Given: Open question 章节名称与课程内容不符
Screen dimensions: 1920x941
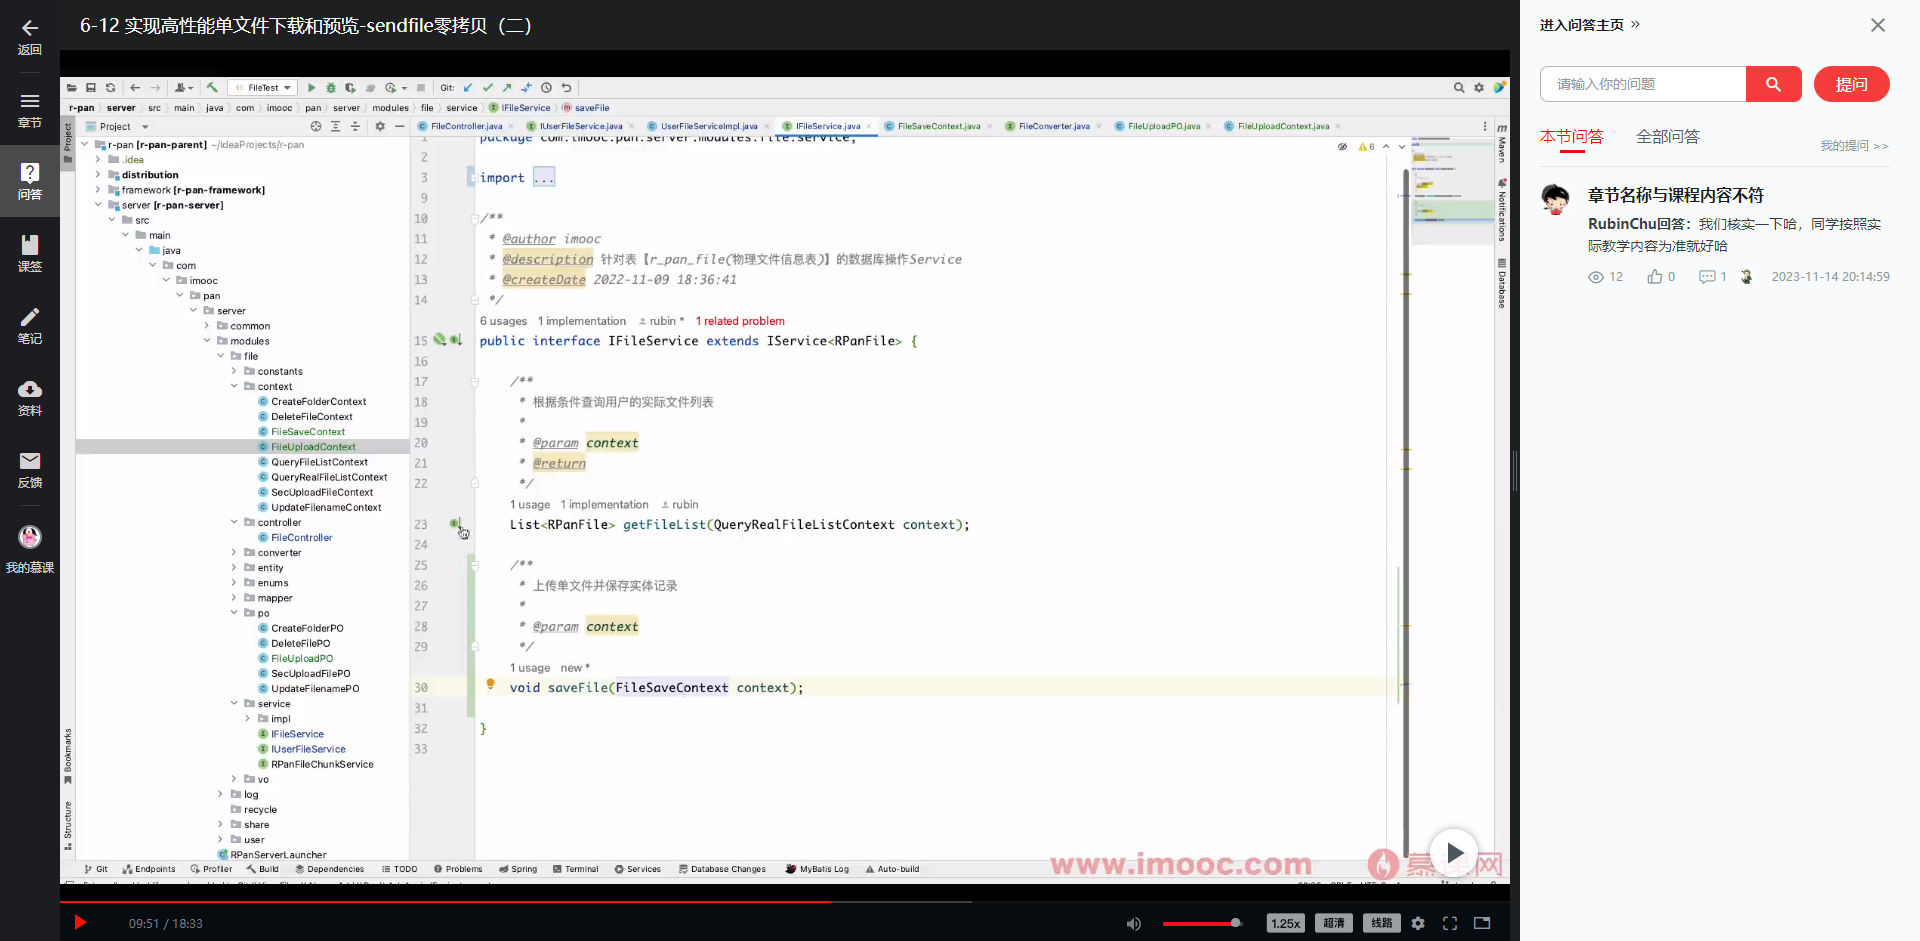Looking at the screenshot, I should 1675,195.
